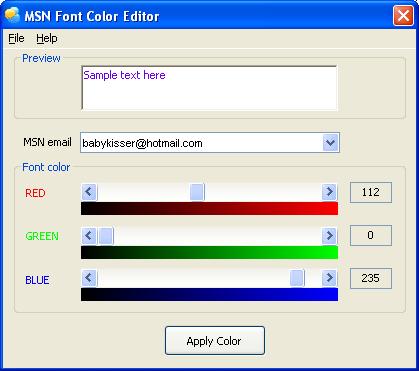The image size is (419, 371).
Task: Click the MSN app icon in title bar
Action: pos(12,15)
